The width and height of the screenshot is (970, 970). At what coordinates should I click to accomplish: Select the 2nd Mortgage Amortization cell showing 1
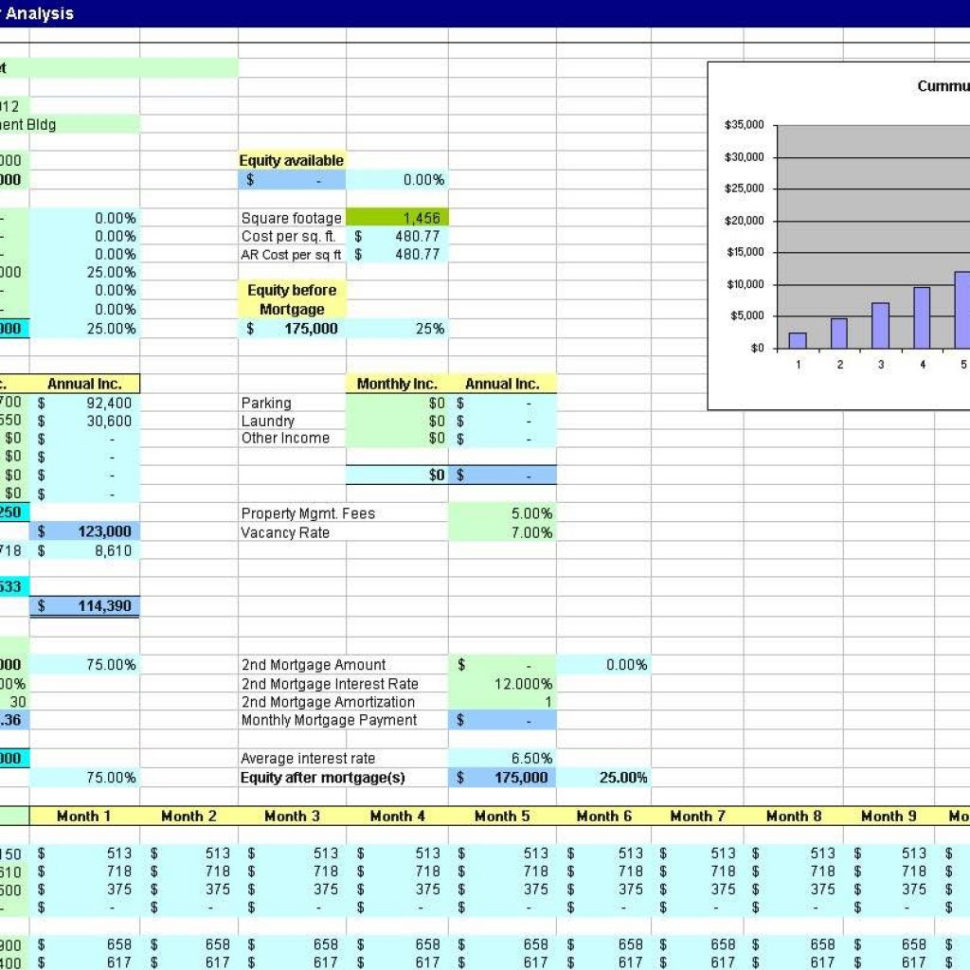pyautogui.click(x=501, y=701)
